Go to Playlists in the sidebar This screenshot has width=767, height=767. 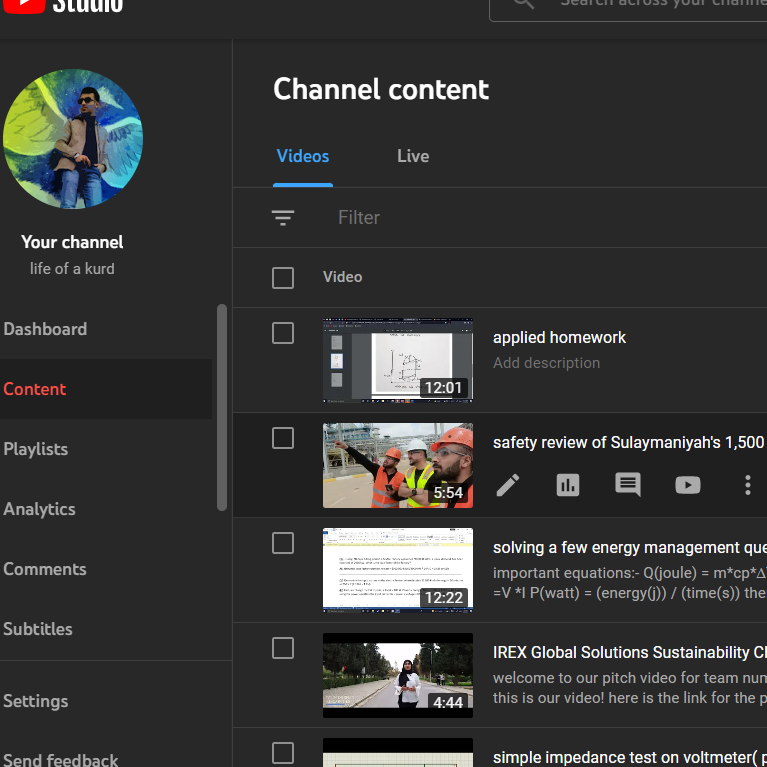pyautogui.click(x=106, y=449)
